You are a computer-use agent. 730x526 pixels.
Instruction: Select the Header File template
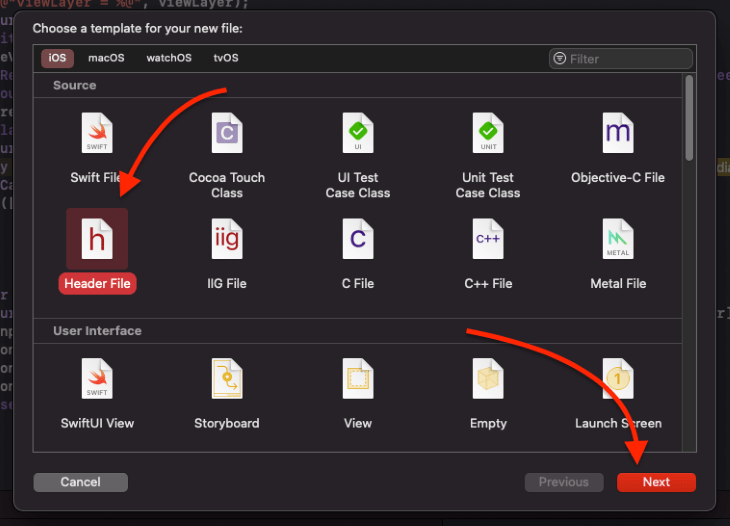(x=97, y=240)
